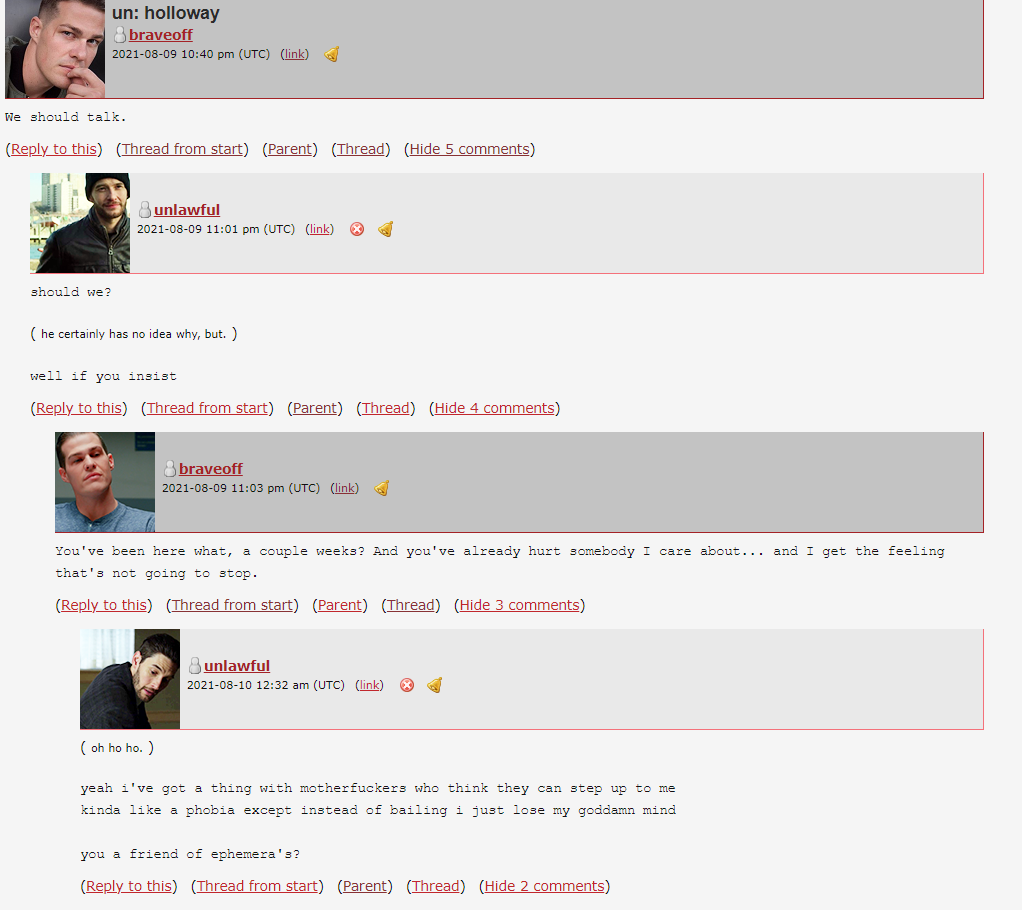
Task: Click the track bell icon on braveoff's 11:03 pm comment
Action: coord(381,488)
